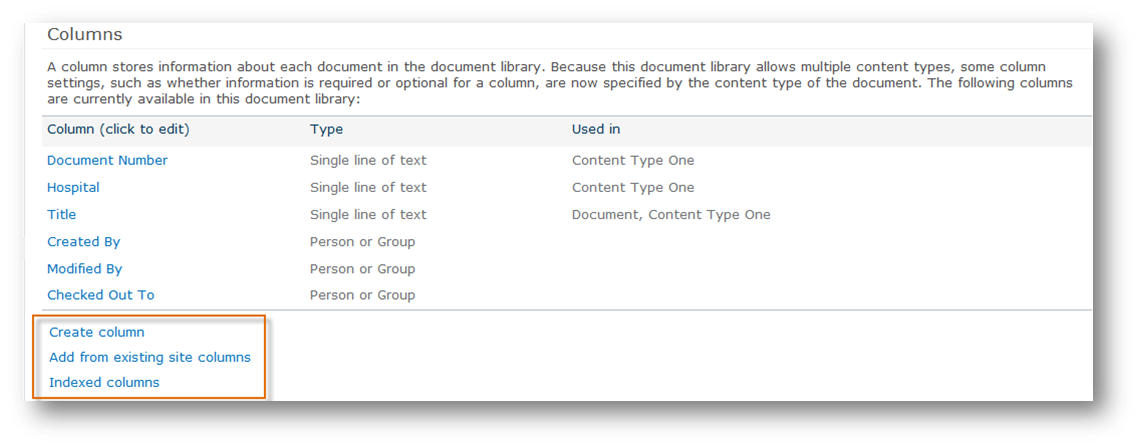Open the Modified By column
The height and width of the screenshot is (447, 1139).
point(84,268)
